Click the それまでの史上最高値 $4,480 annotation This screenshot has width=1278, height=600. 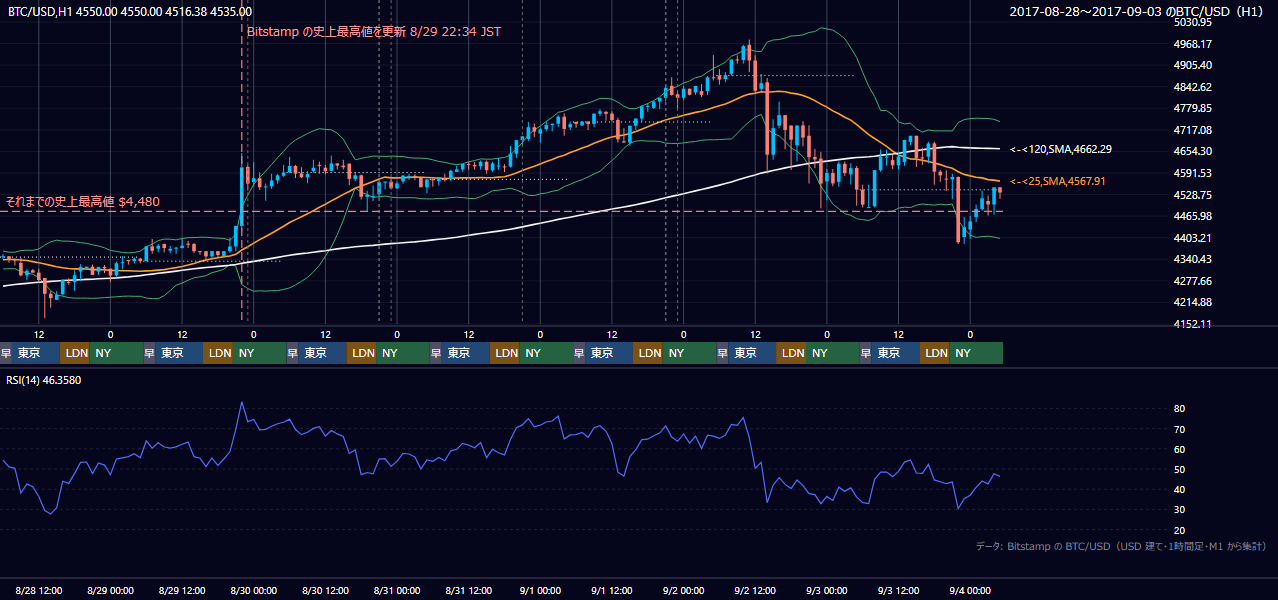coord(83,202)
